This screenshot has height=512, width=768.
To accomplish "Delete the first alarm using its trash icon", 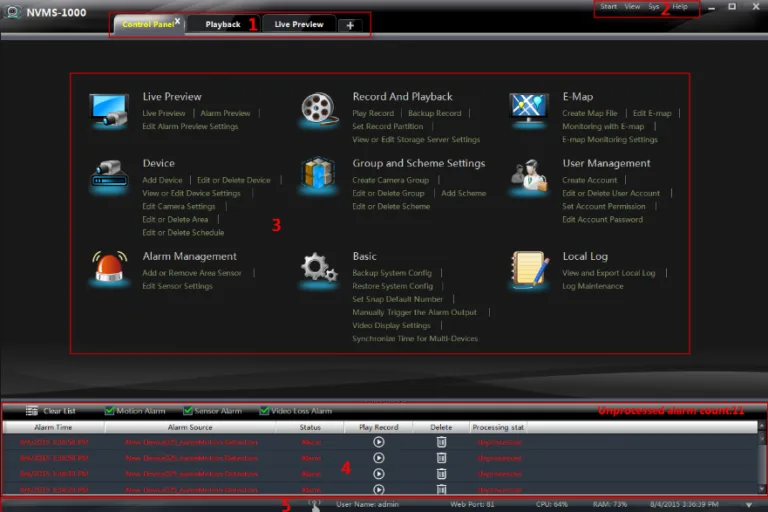I will pos(441,442).
